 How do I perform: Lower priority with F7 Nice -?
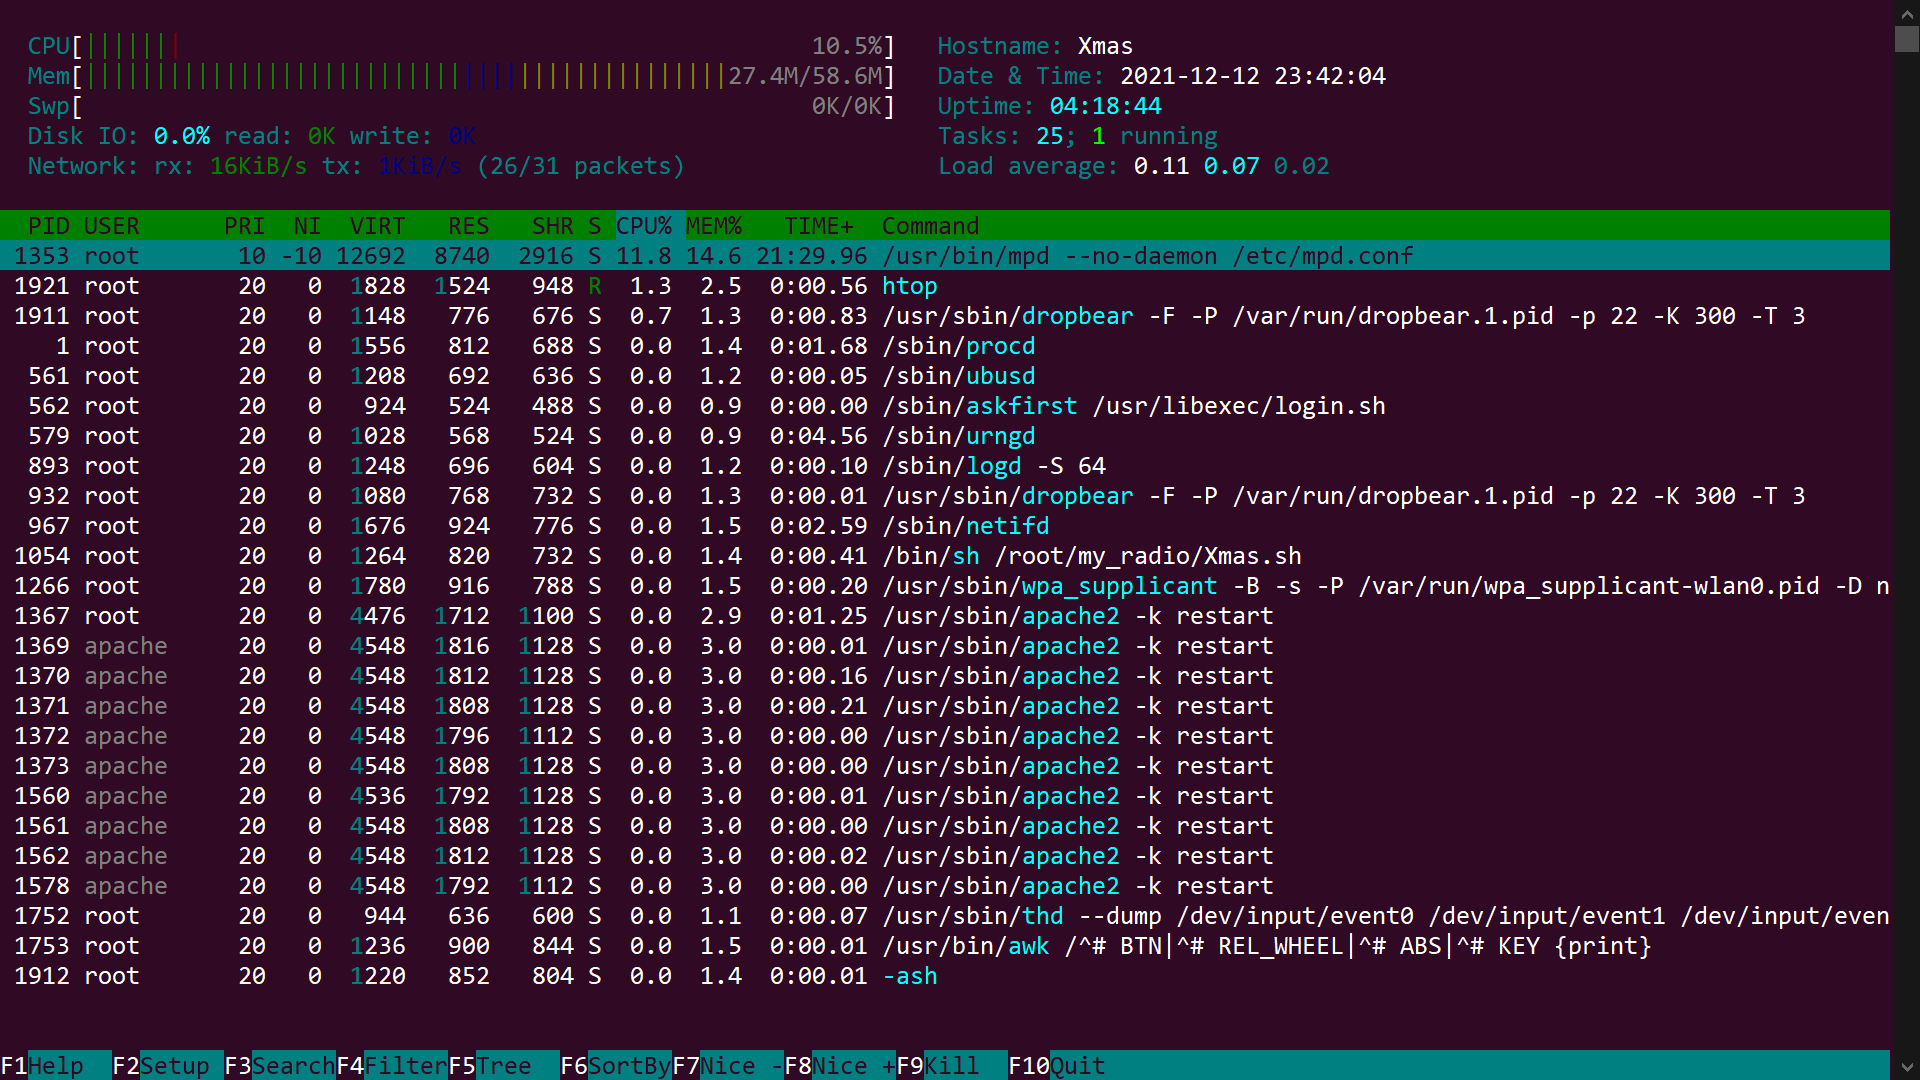(727, 1066)
